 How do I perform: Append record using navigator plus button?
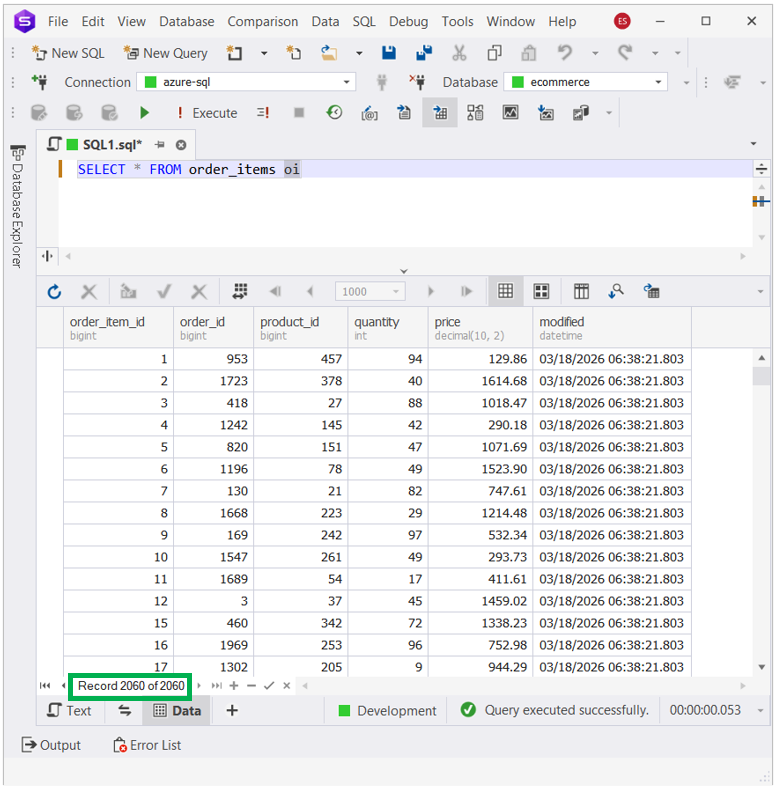pos(234,686)
